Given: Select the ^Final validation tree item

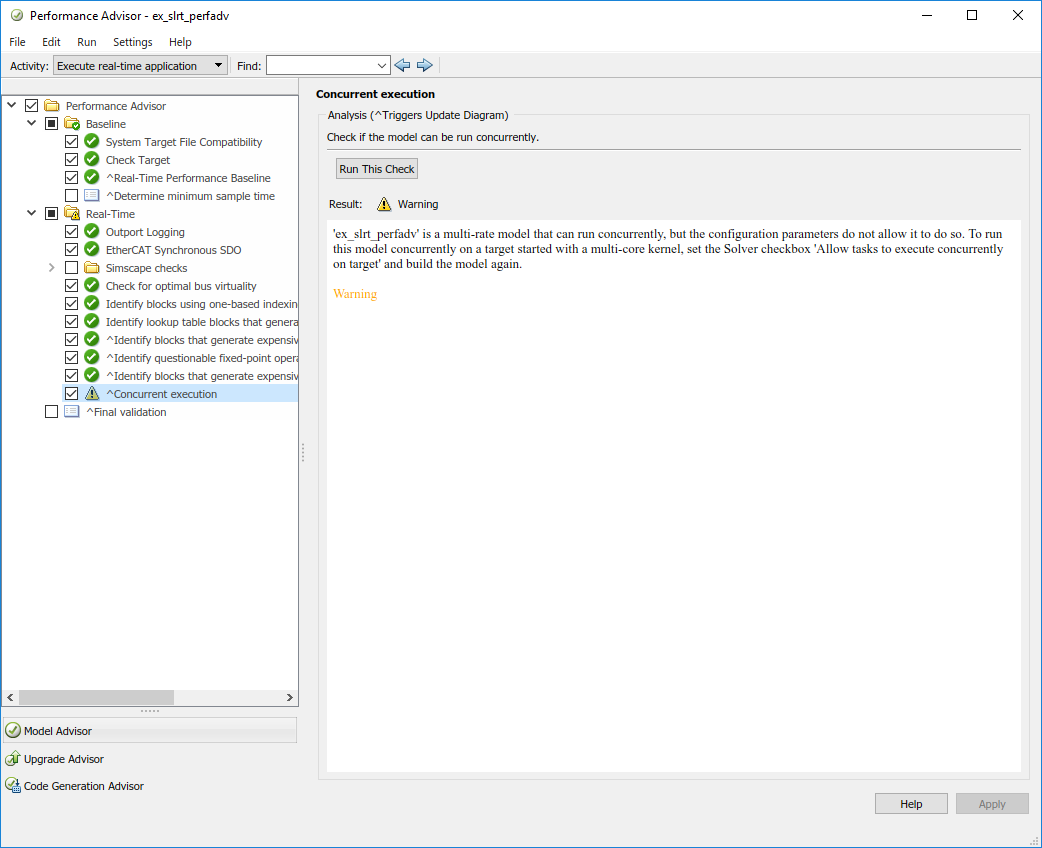Looking at the screenshot, I should click(x=126, y=411).
